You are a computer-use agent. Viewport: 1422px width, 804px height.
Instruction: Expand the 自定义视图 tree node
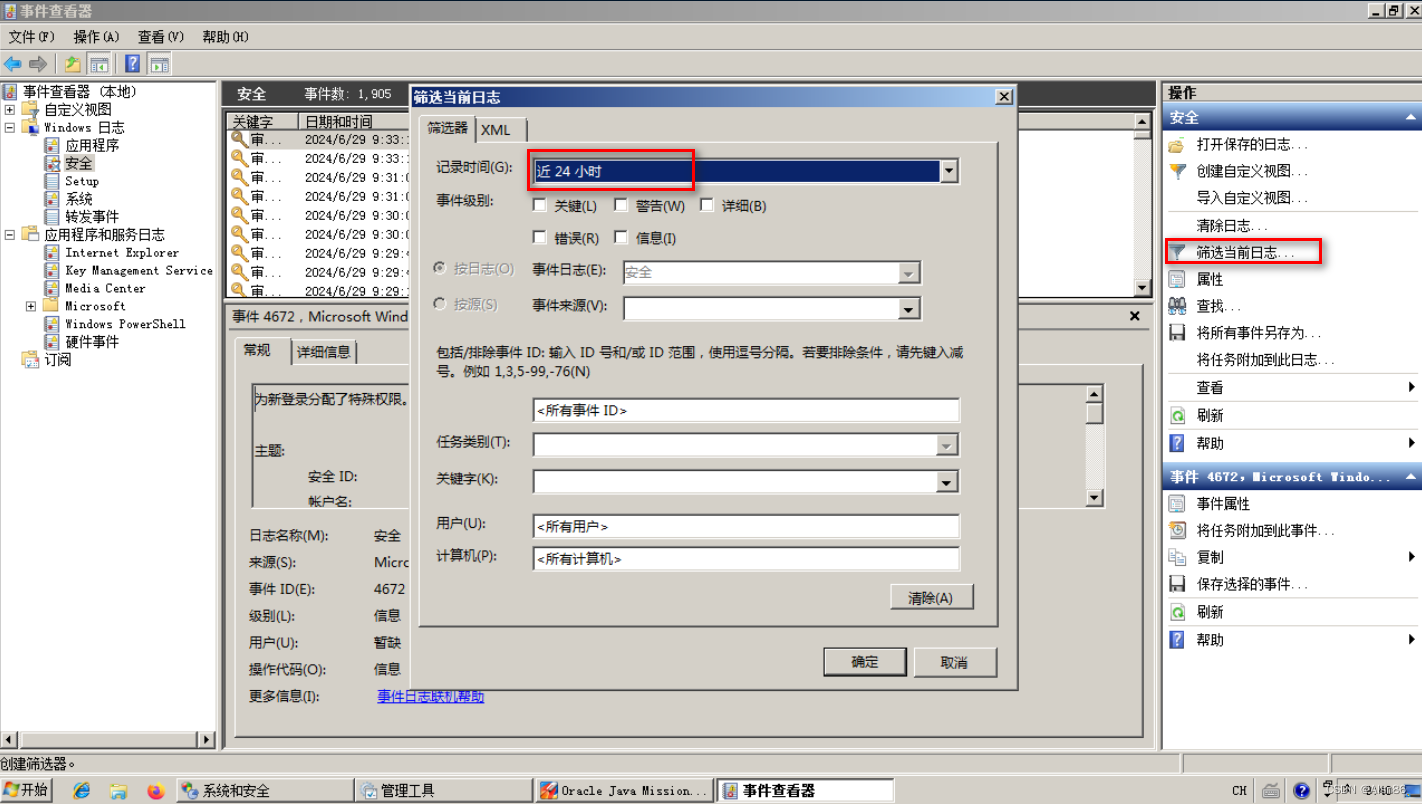(x=10, y=110)
